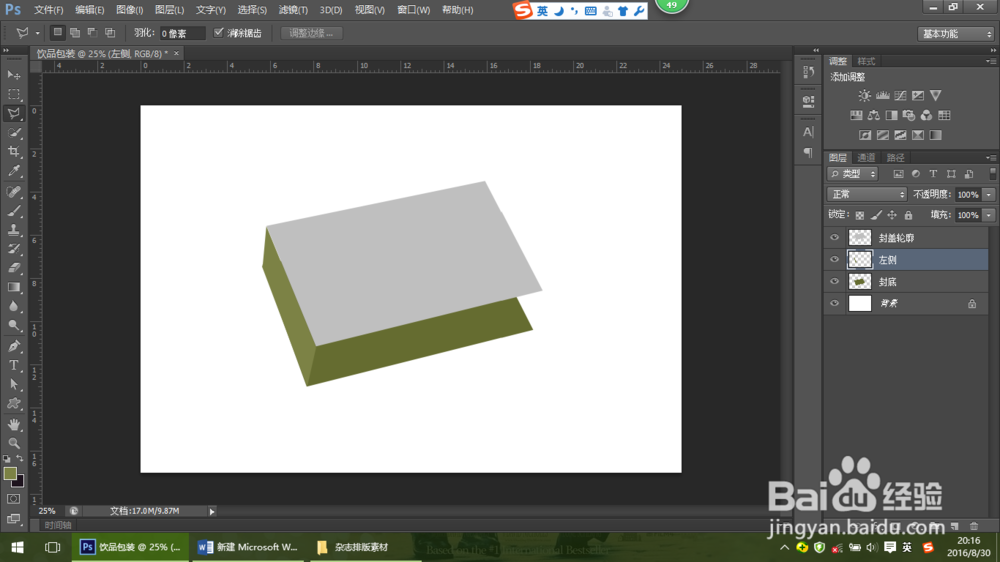The image size is (1000, 562).
Task: Hide the 封盖轮廓 layer
Action: 834,238
